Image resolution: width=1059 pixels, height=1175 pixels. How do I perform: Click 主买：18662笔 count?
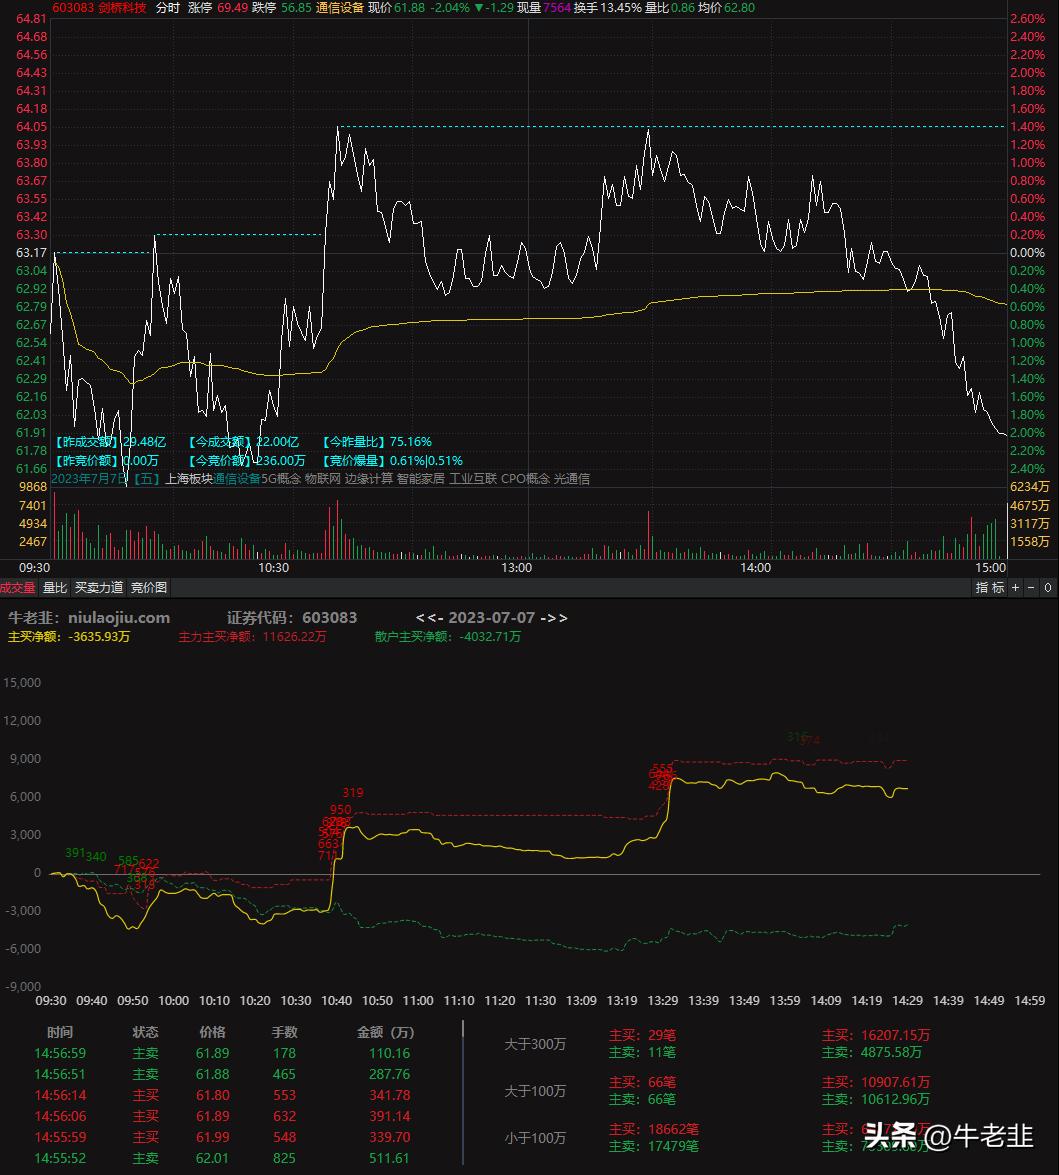point(654,1129)
